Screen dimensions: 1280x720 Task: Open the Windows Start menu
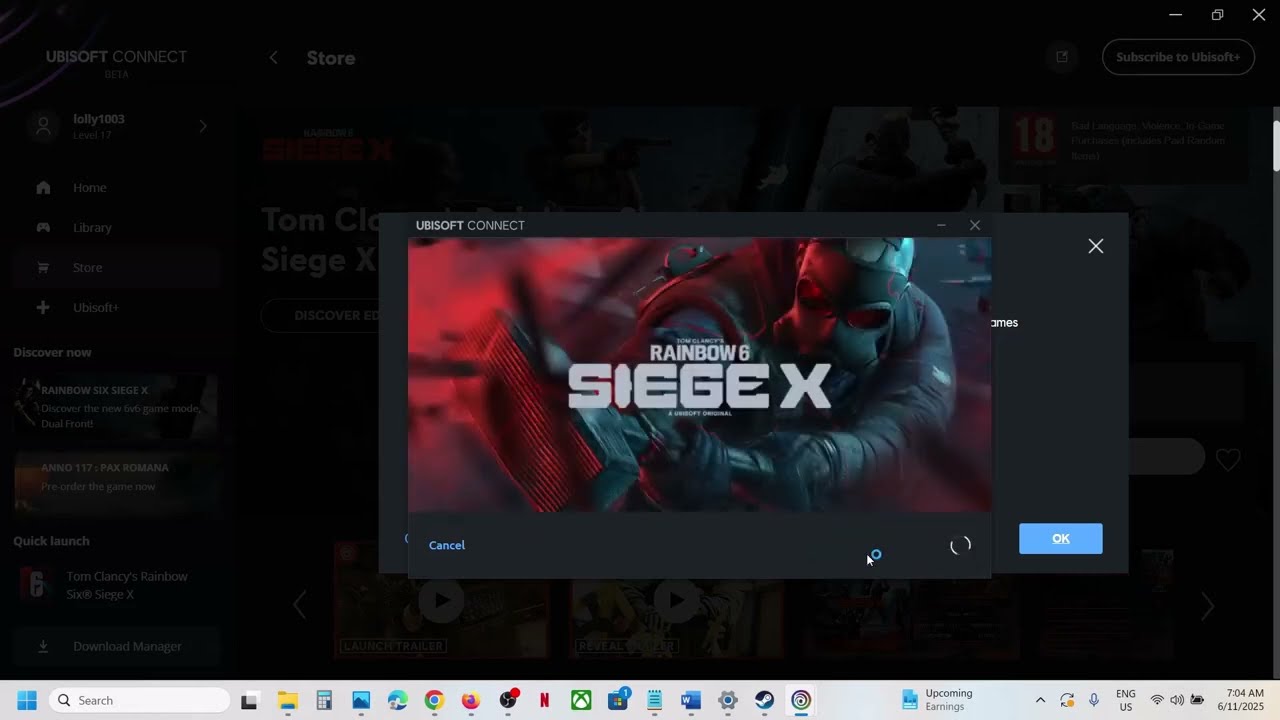(27, 700)
